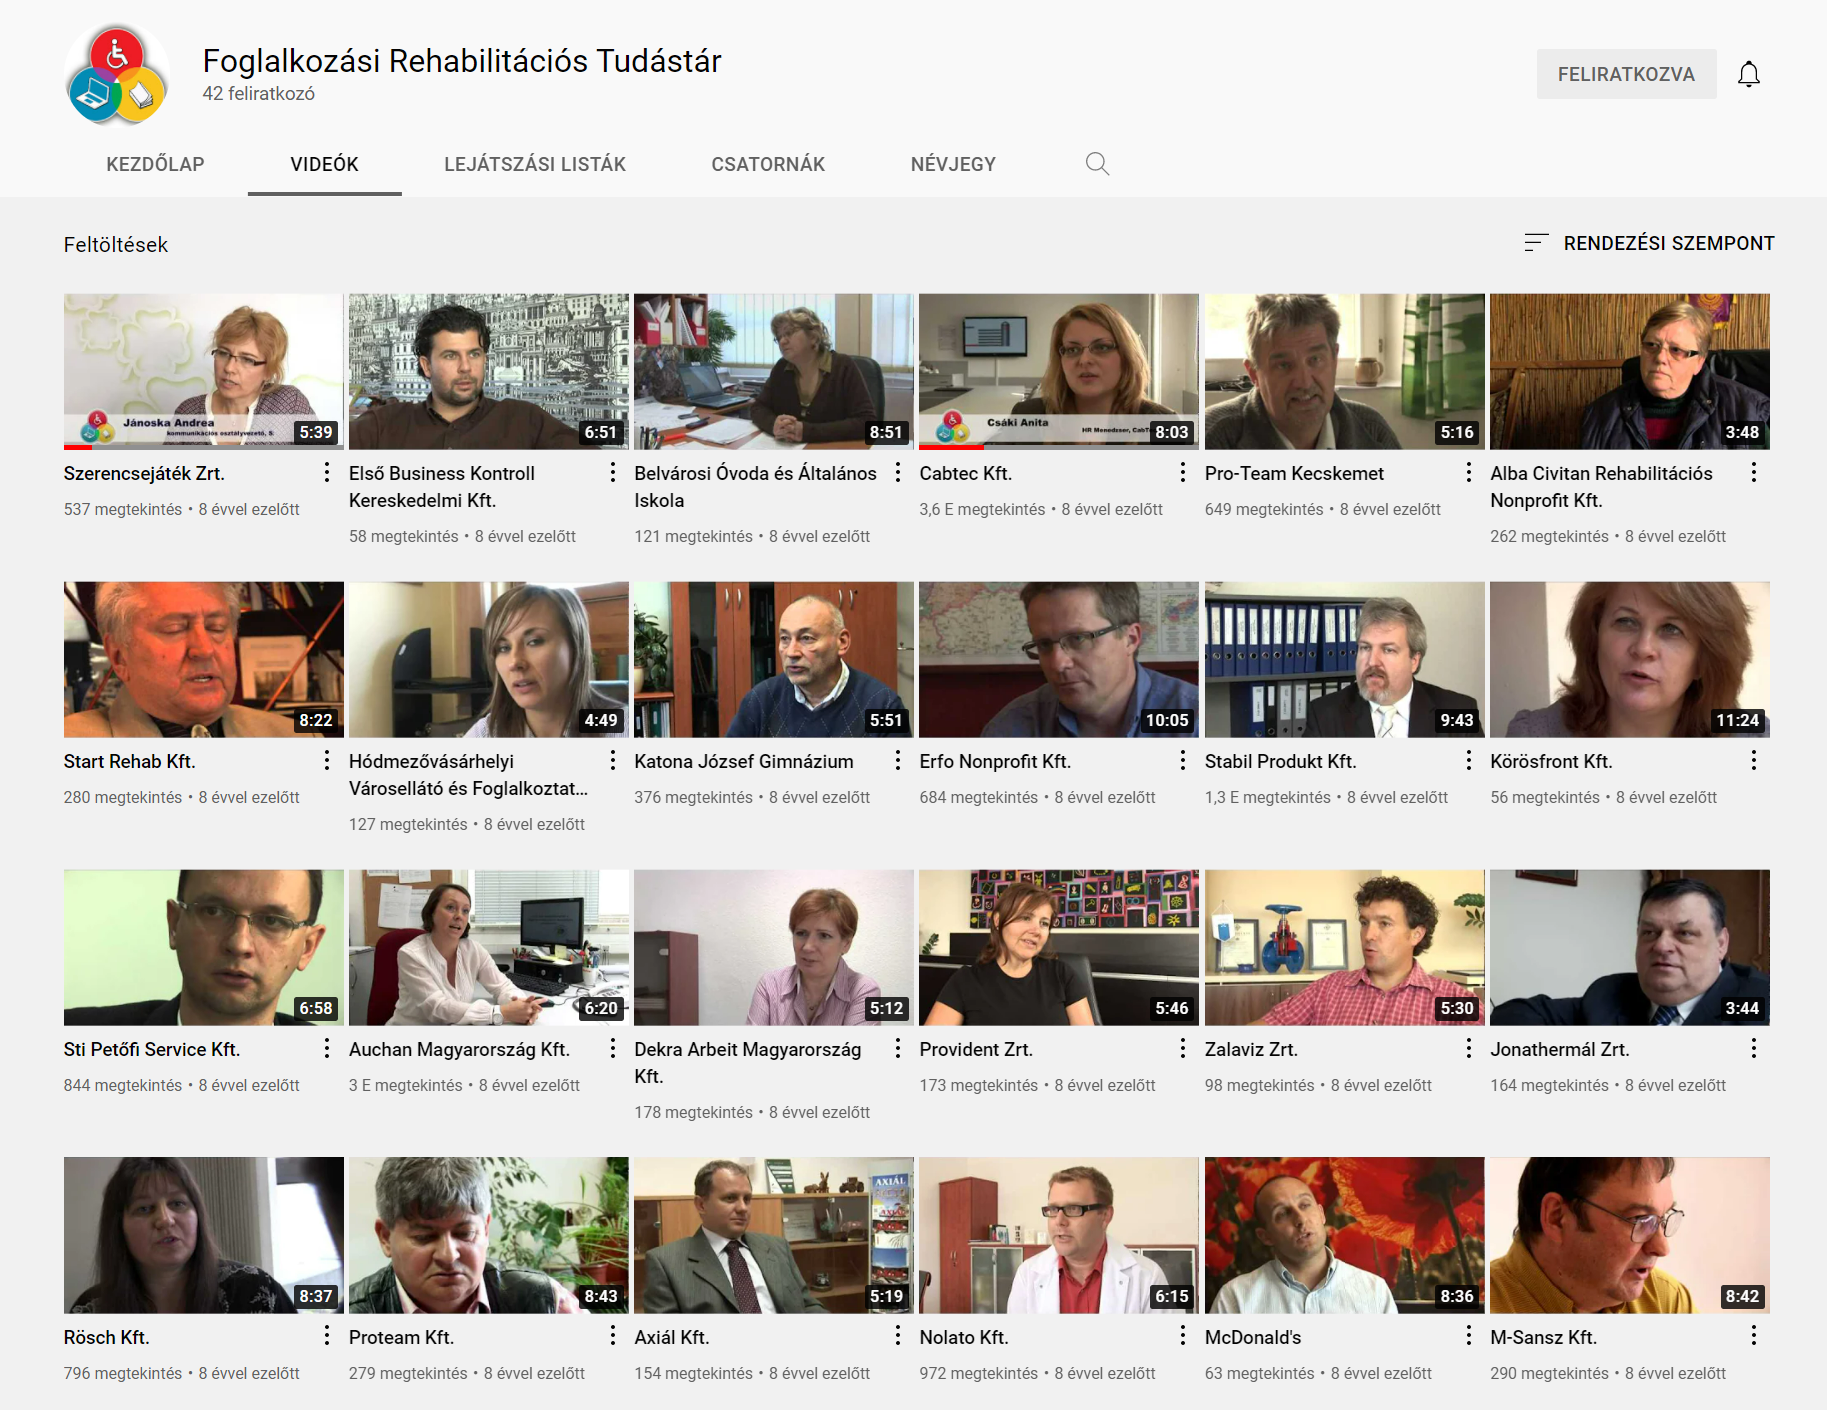Screen dimensions: 1827x1410
Task: Open options menu for Zalaviz Zrt. video
Action: [1468, 1049]
